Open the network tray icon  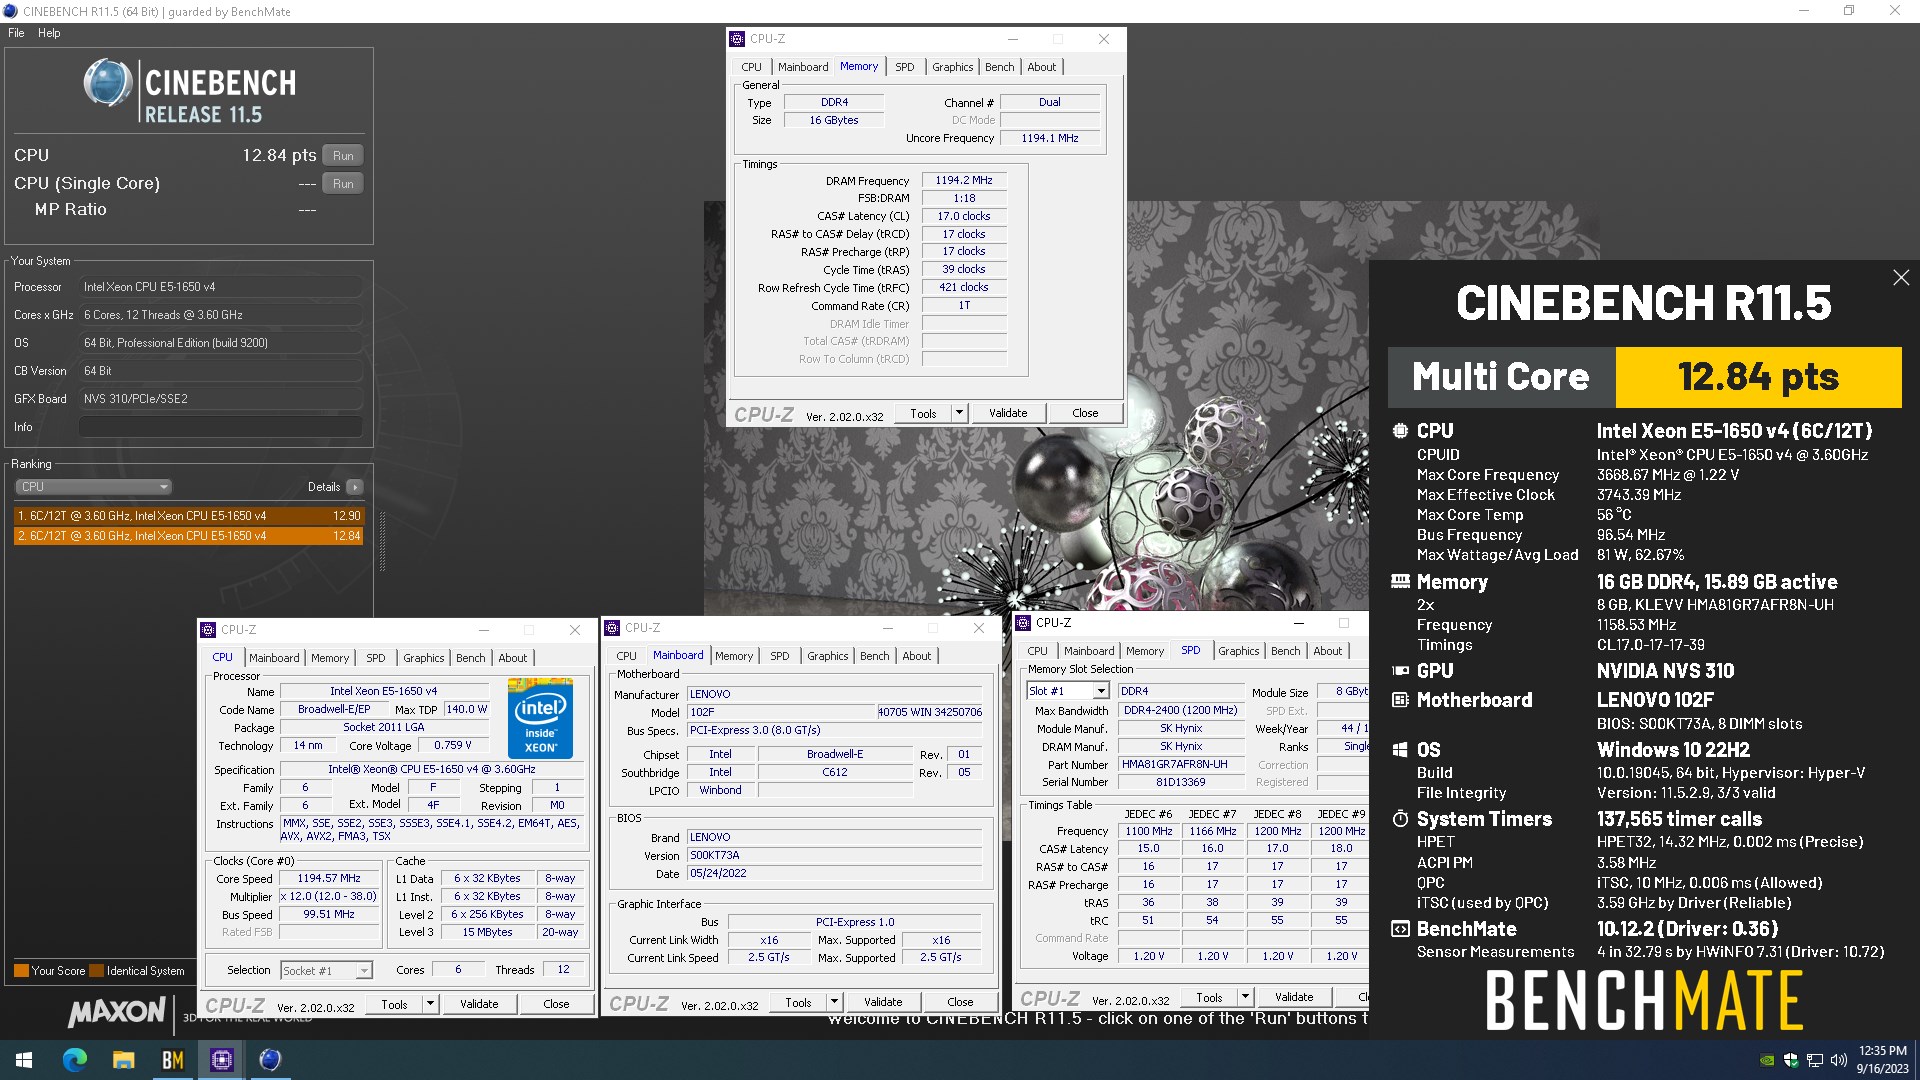click(1815, 1060)
